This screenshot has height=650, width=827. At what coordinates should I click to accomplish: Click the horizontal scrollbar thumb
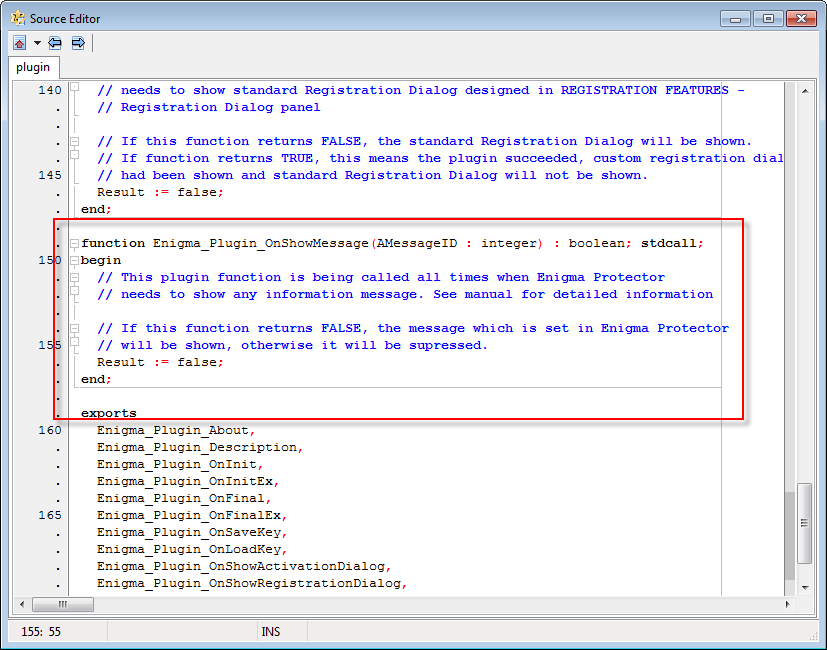[63, 604]
